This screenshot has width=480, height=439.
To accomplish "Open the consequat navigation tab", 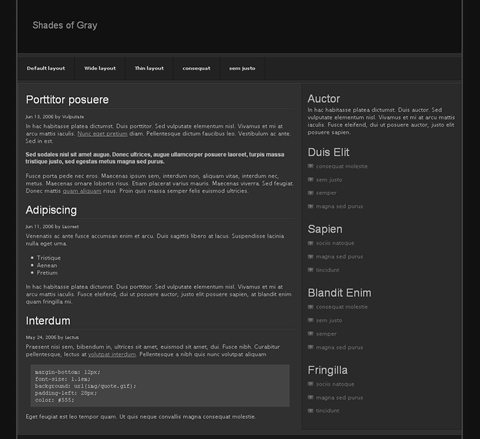I will [196, 68].
